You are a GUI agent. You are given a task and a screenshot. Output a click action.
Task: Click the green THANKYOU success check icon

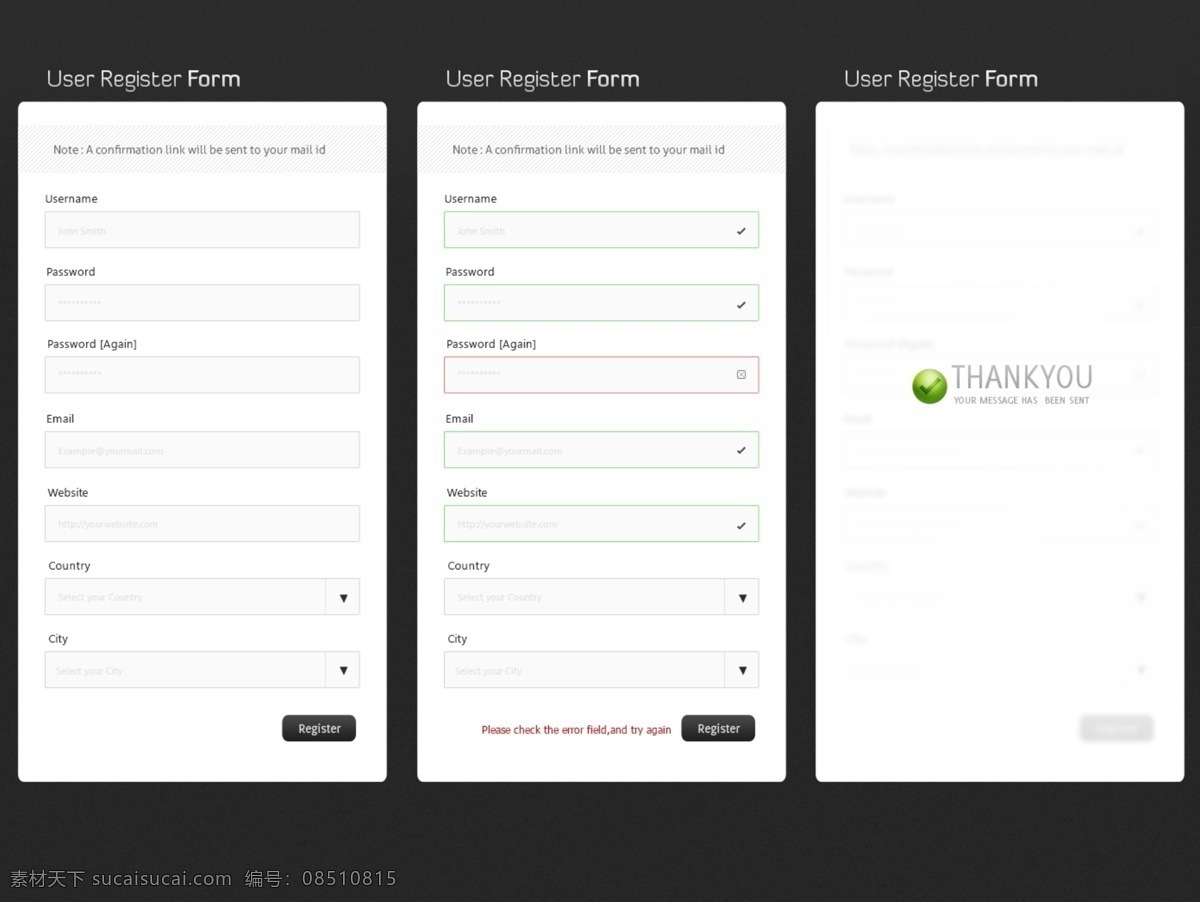click(929, 386)
